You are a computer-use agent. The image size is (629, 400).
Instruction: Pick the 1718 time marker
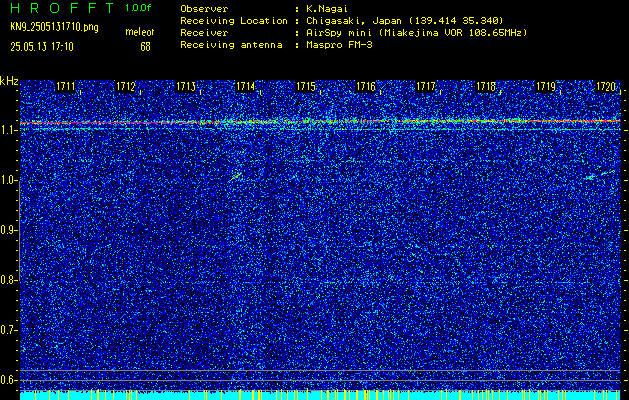point(486,86)
